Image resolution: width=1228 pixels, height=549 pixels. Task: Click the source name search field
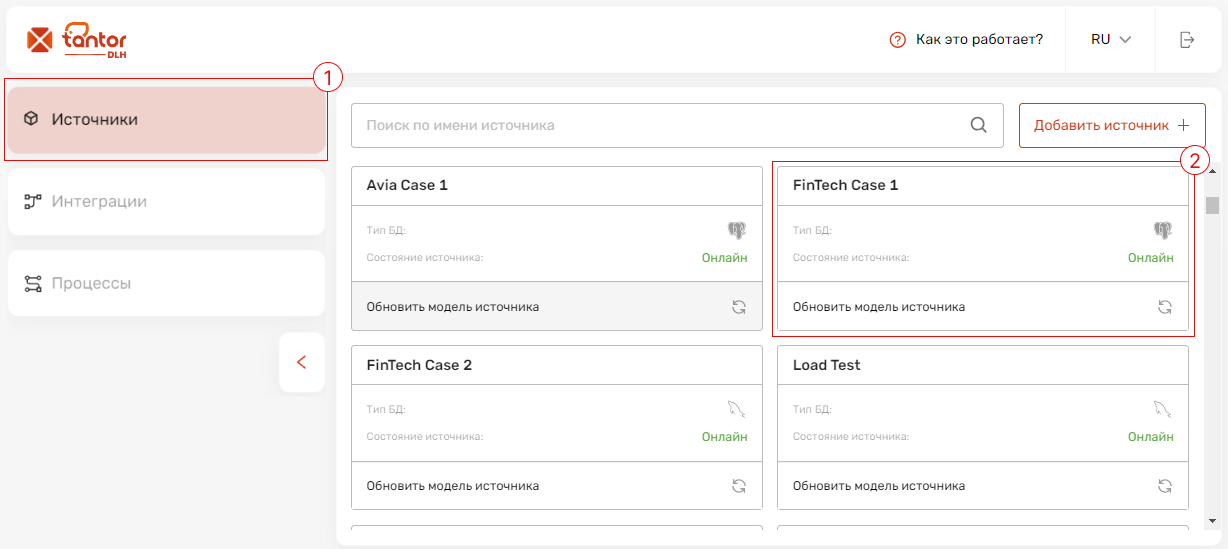[677, 125]
